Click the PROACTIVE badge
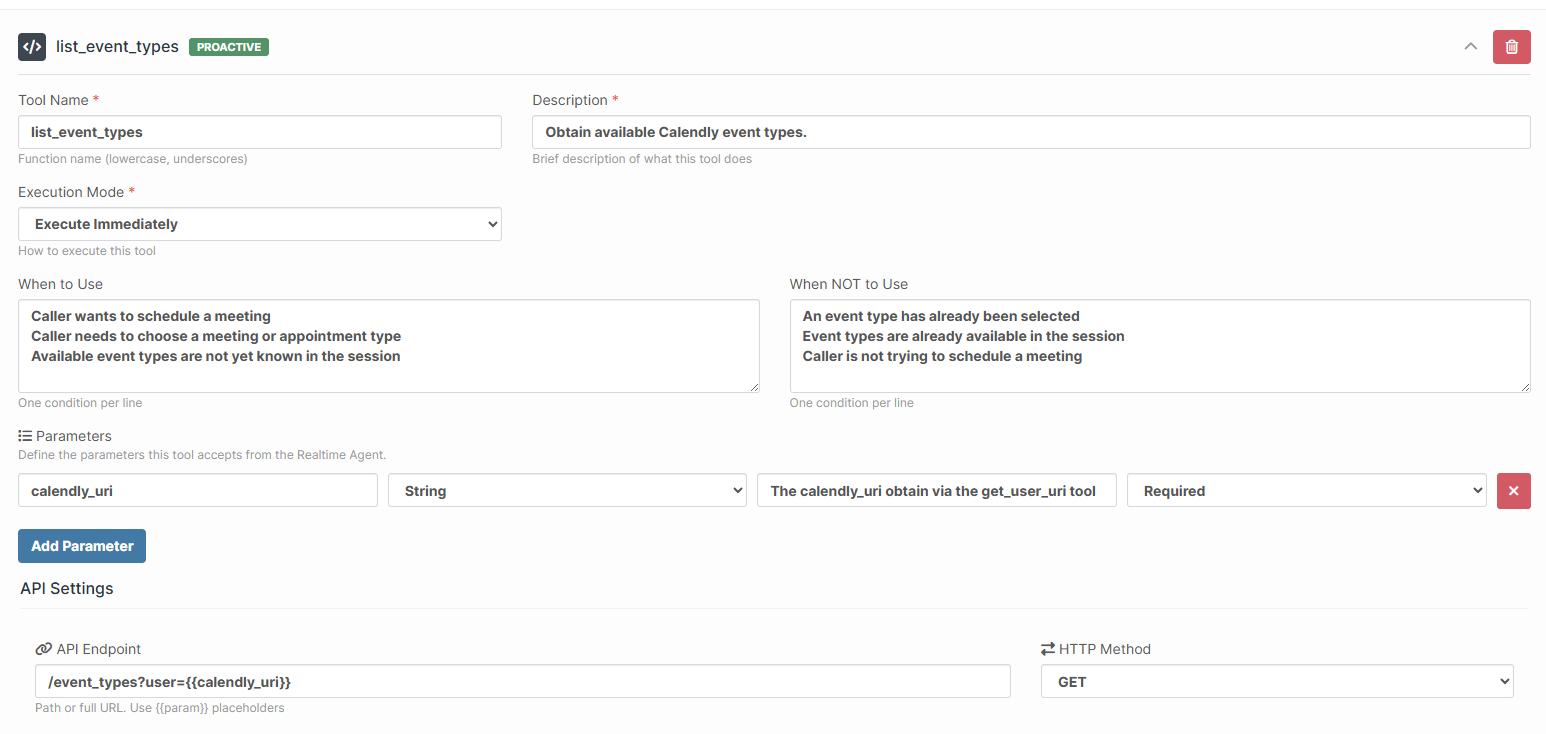 click(229, 47)
